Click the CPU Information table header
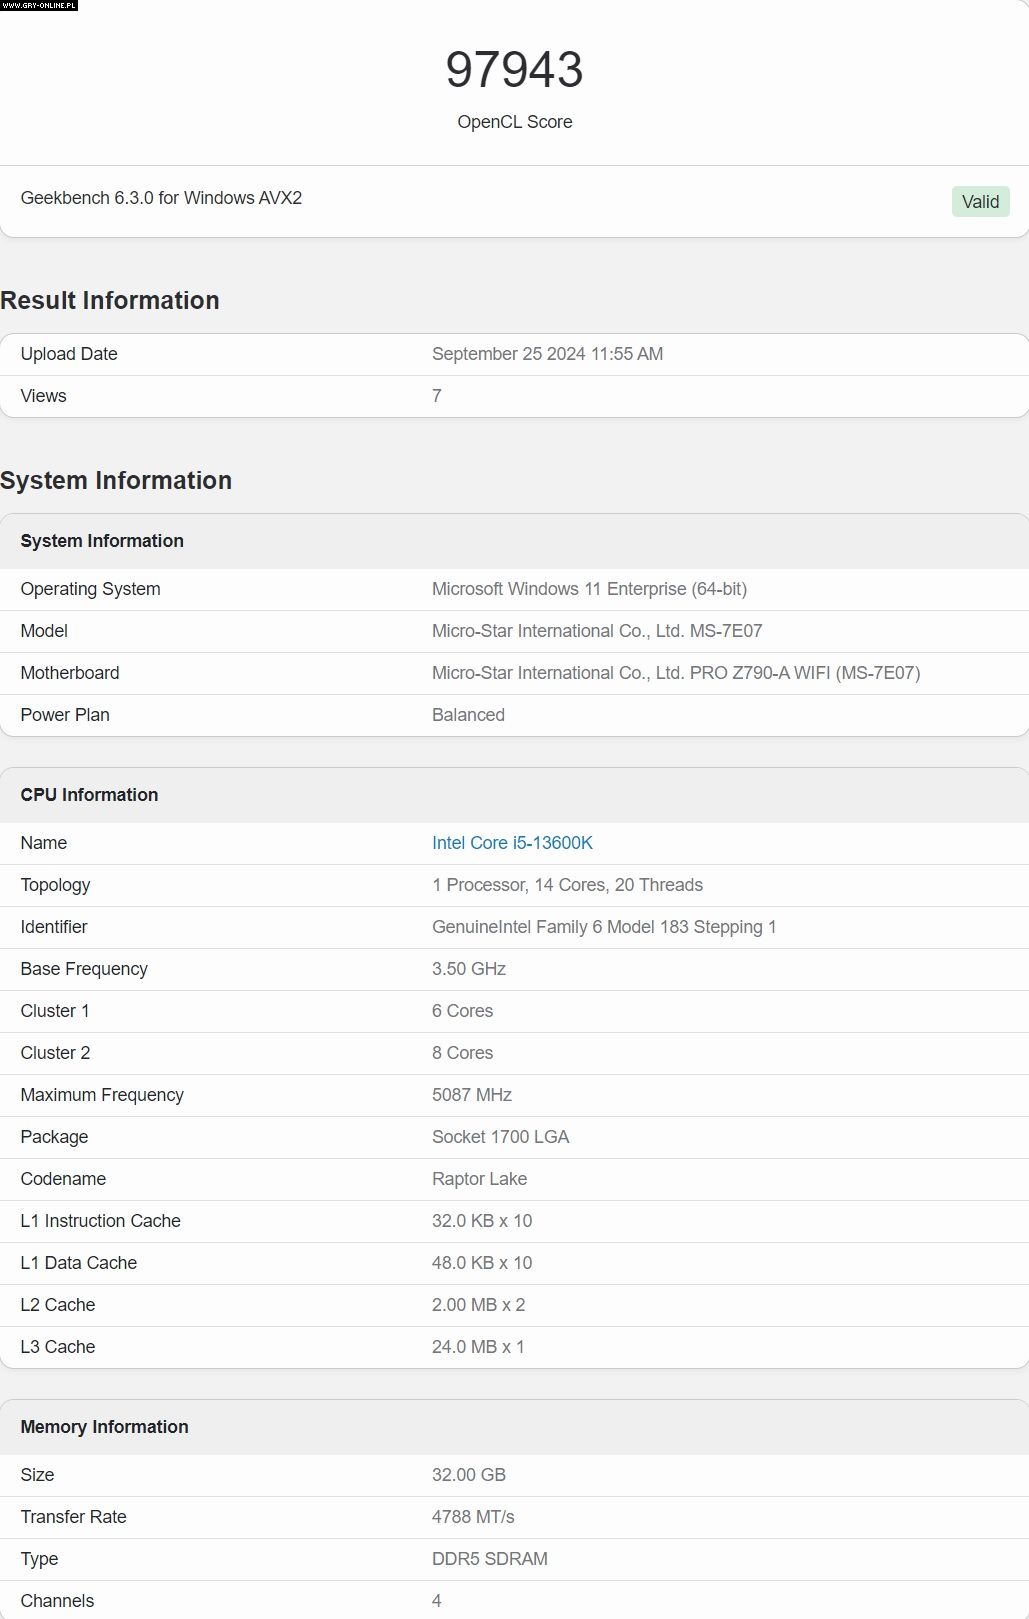 pyautogui.click(x=89, y=795)
